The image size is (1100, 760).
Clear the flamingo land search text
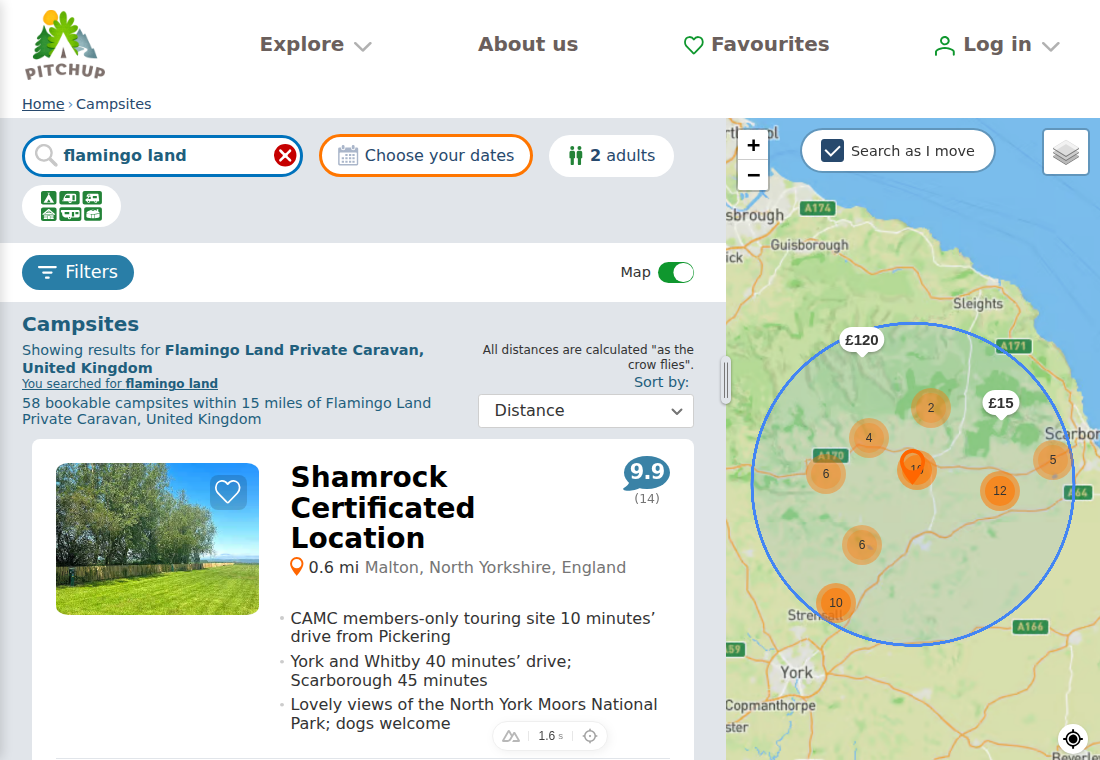[285, 155]
